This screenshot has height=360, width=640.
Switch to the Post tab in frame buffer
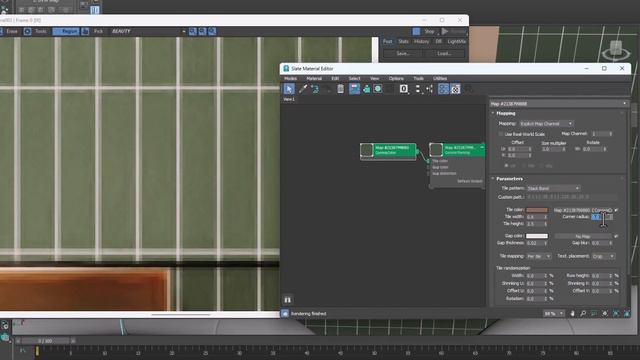coord(387,42)
